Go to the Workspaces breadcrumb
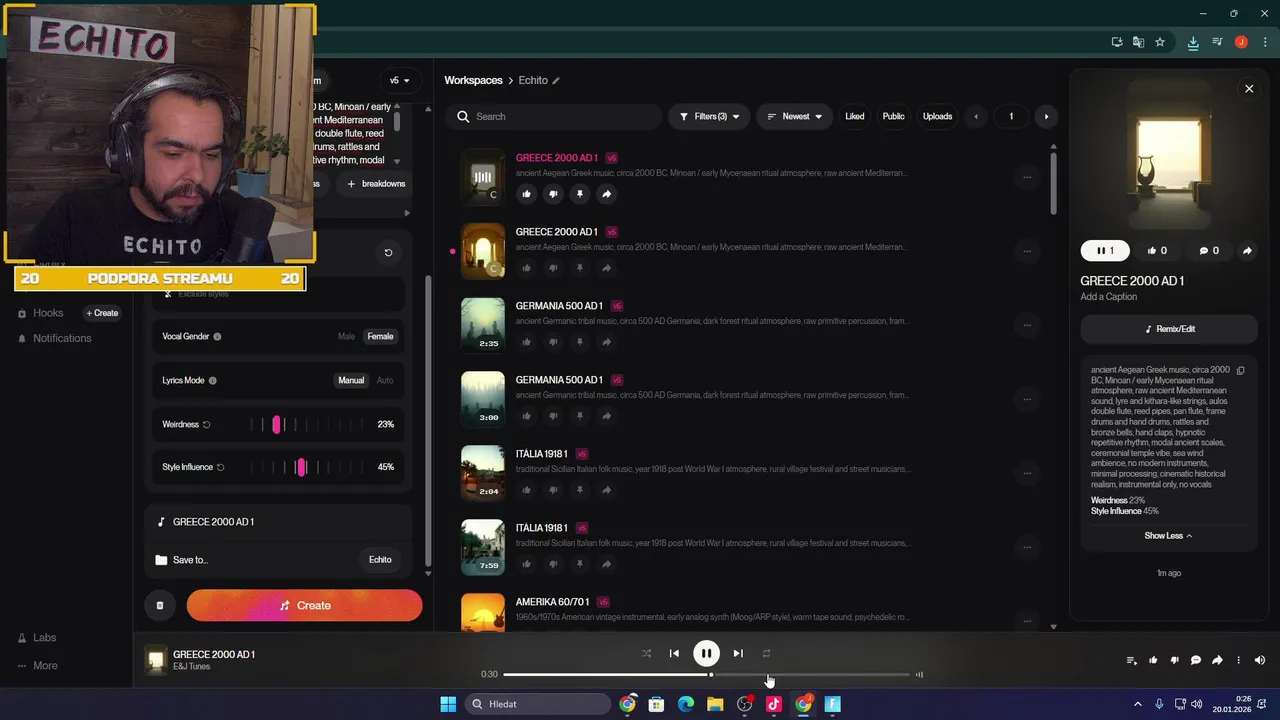1280x720 pixels. (473, 81)
